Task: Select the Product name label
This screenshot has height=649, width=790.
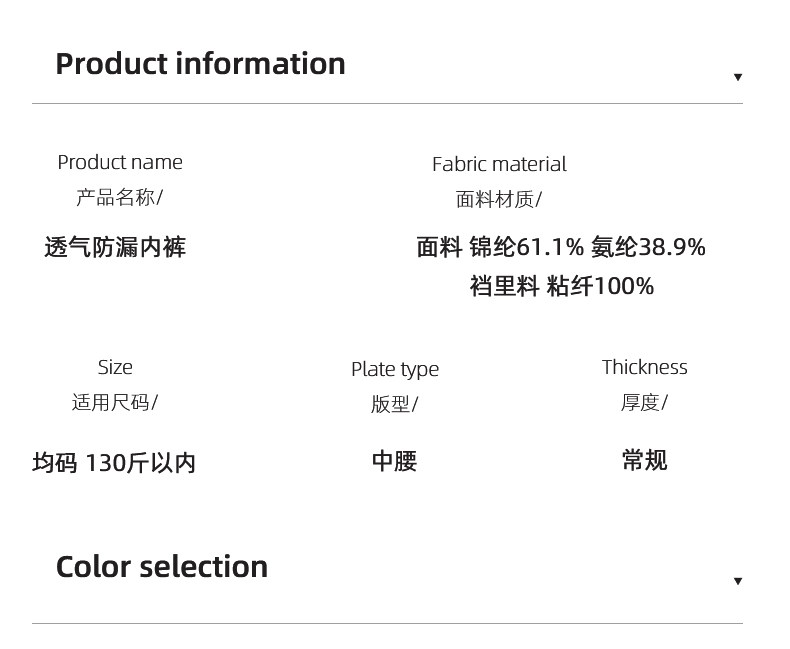Action: tap(120, 162)
